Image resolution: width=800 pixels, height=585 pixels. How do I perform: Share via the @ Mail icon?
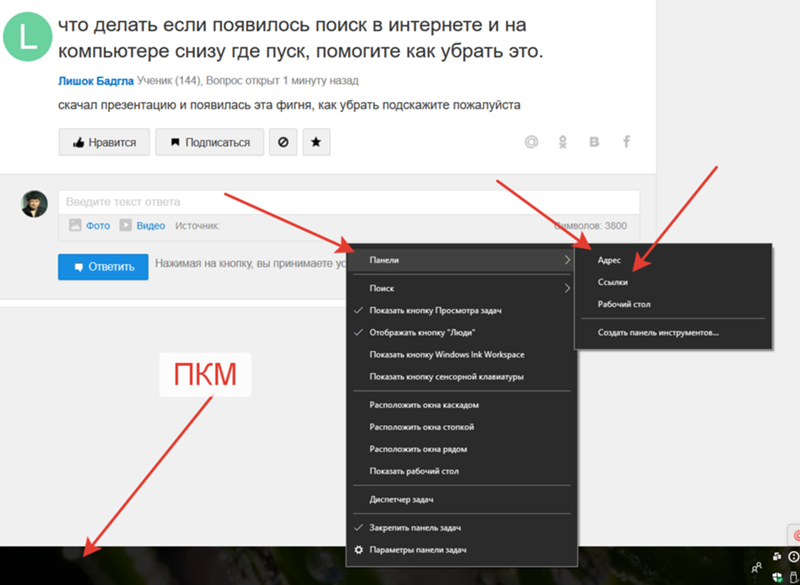pos(531,142)
